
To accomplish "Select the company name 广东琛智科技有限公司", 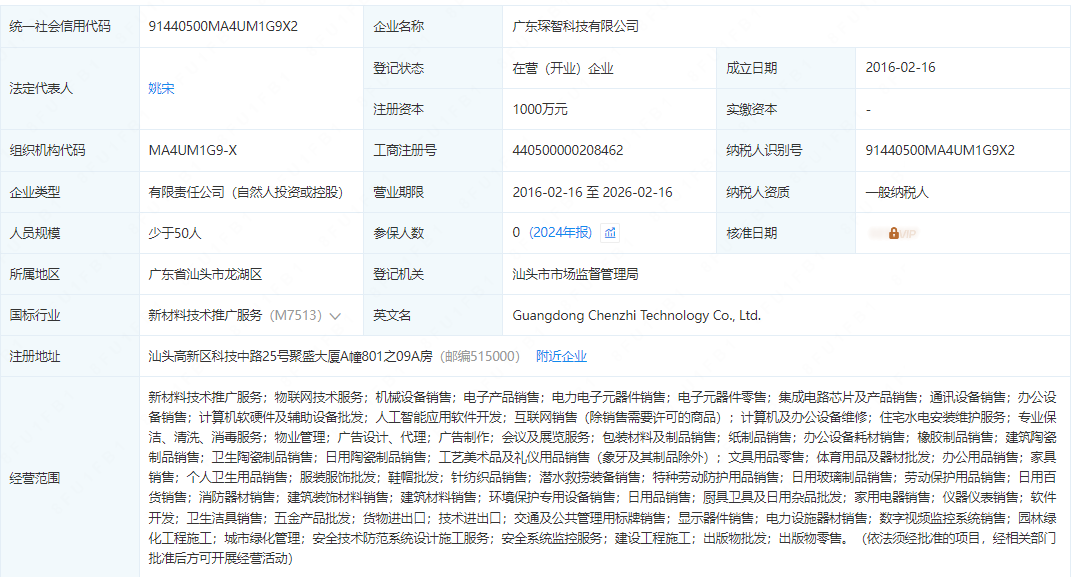I will pos(575,27).
